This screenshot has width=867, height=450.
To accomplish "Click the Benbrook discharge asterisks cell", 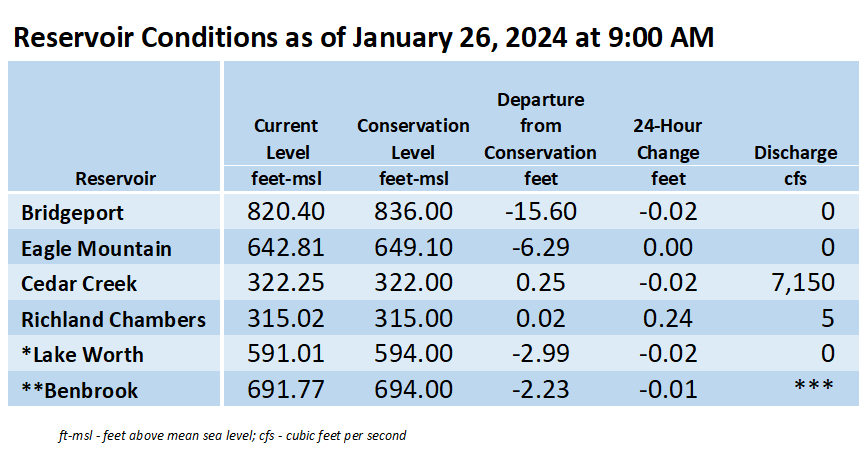I will tap(813, 384).
